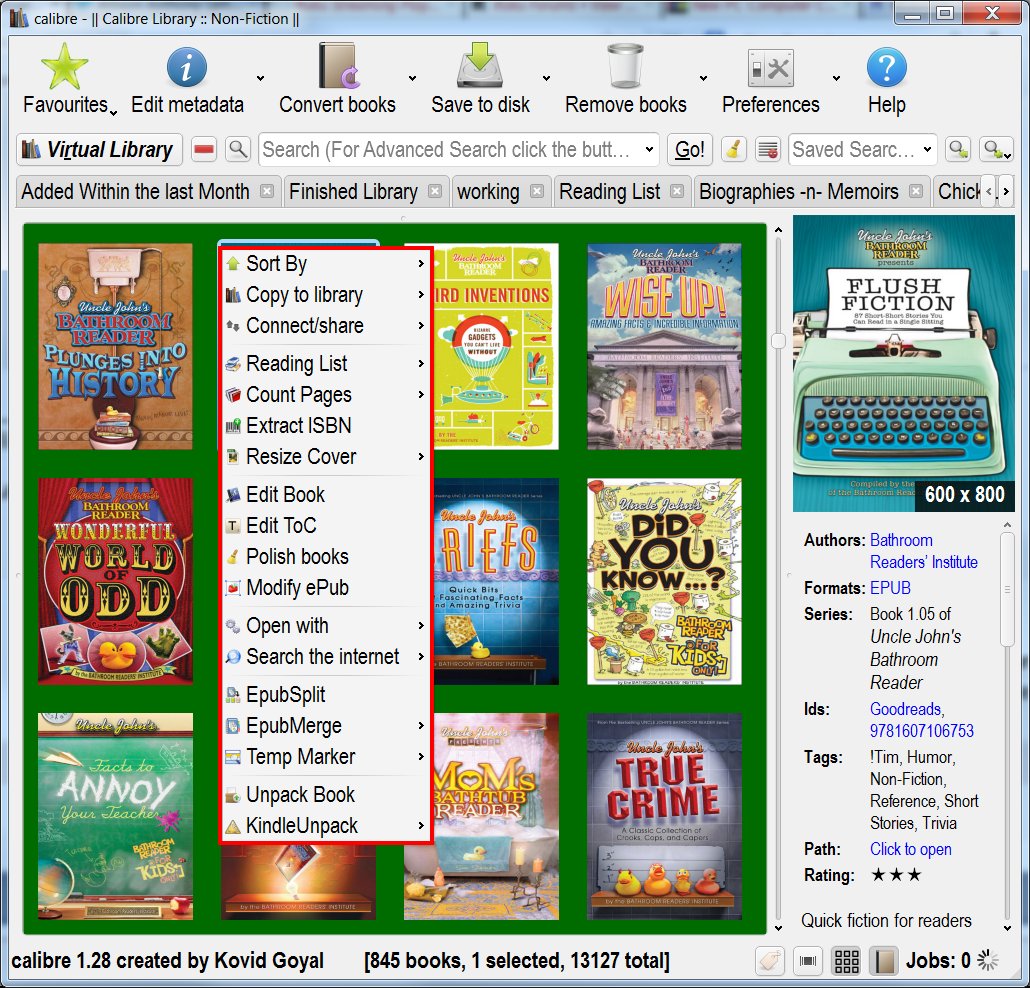Open Preferences dropdown arrow
The image size is (1030, 988).
click(x=836, y=78)
